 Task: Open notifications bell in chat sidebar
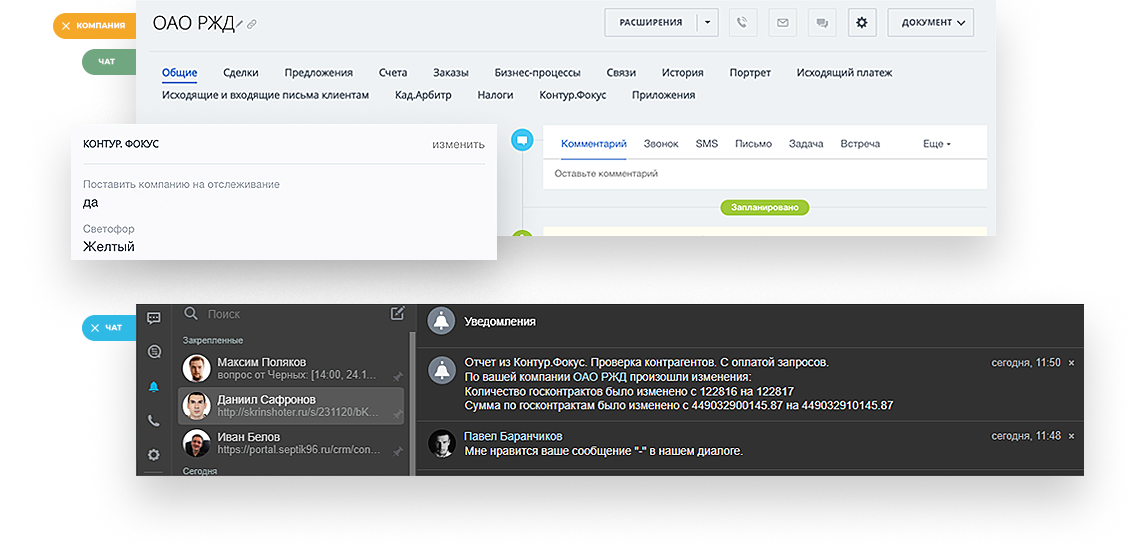[x=153, y=386]
